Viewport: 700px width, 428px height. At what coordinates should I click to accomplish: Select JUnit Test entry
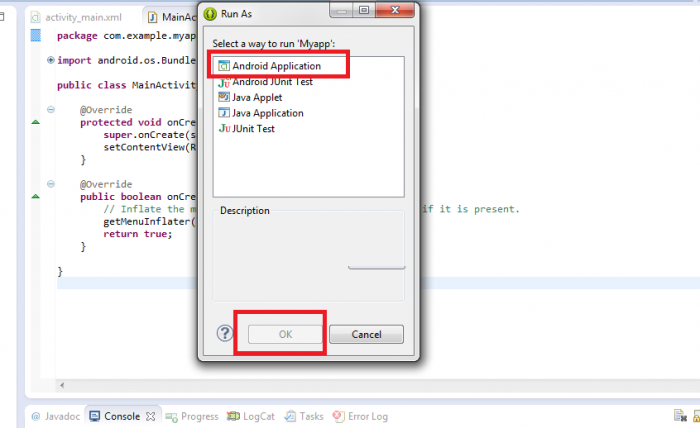click(x=246, y=129)
